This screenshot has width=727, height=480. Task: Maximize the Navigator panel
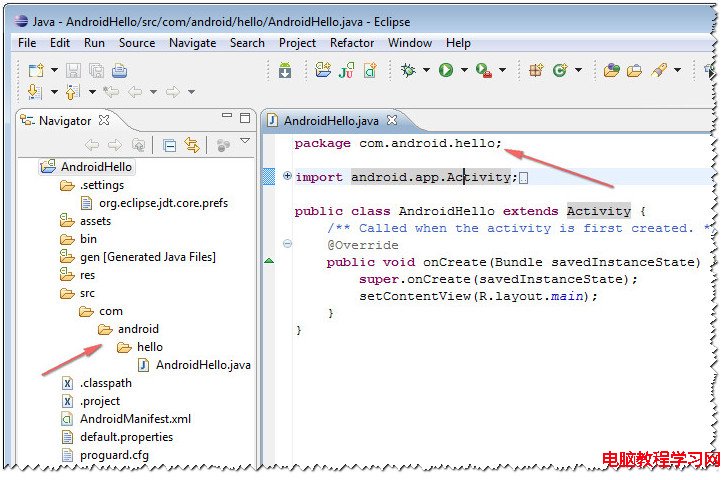tap(244, 118)
